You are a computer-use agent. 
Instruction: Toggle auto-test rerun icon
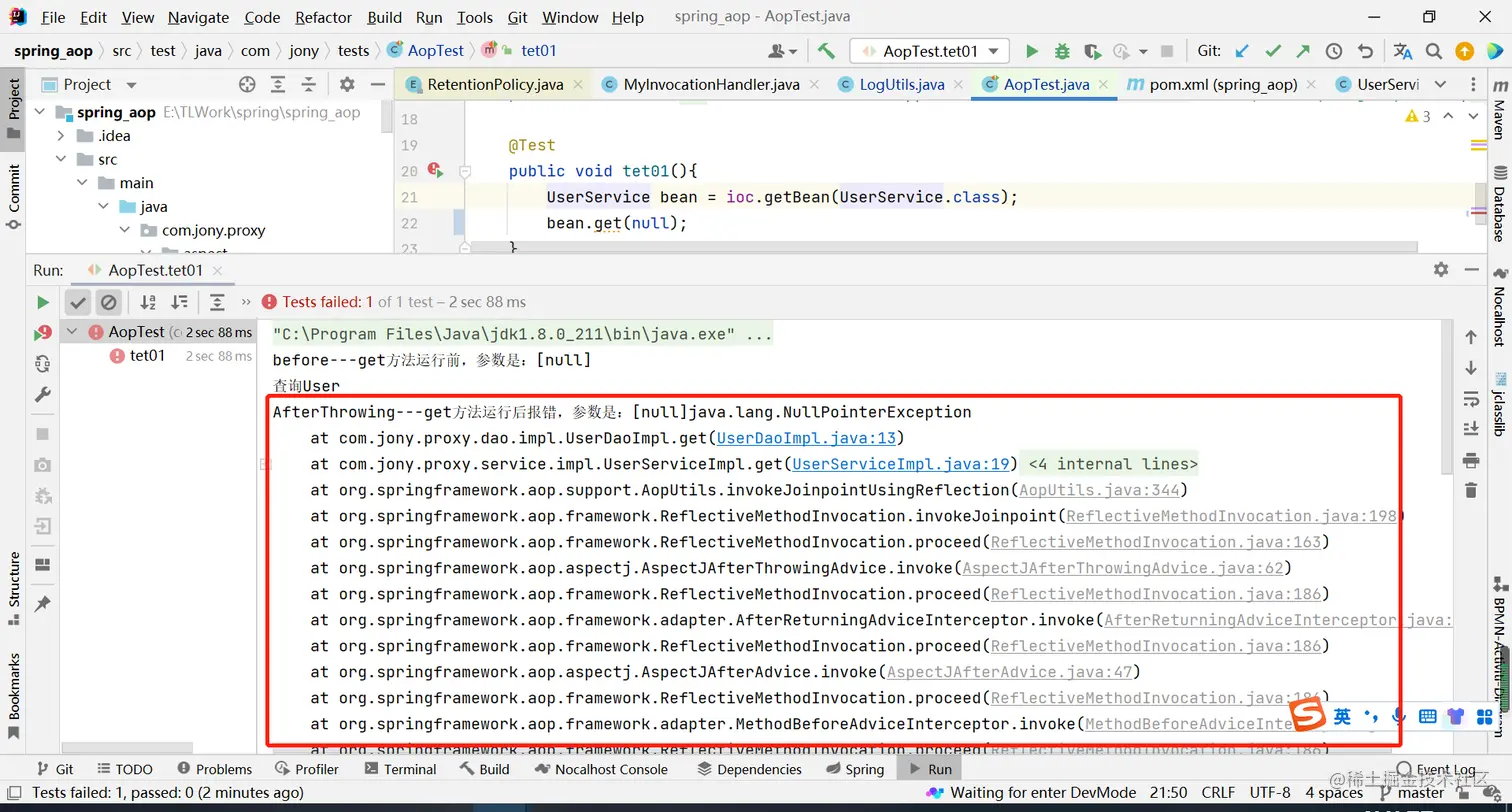42,364
